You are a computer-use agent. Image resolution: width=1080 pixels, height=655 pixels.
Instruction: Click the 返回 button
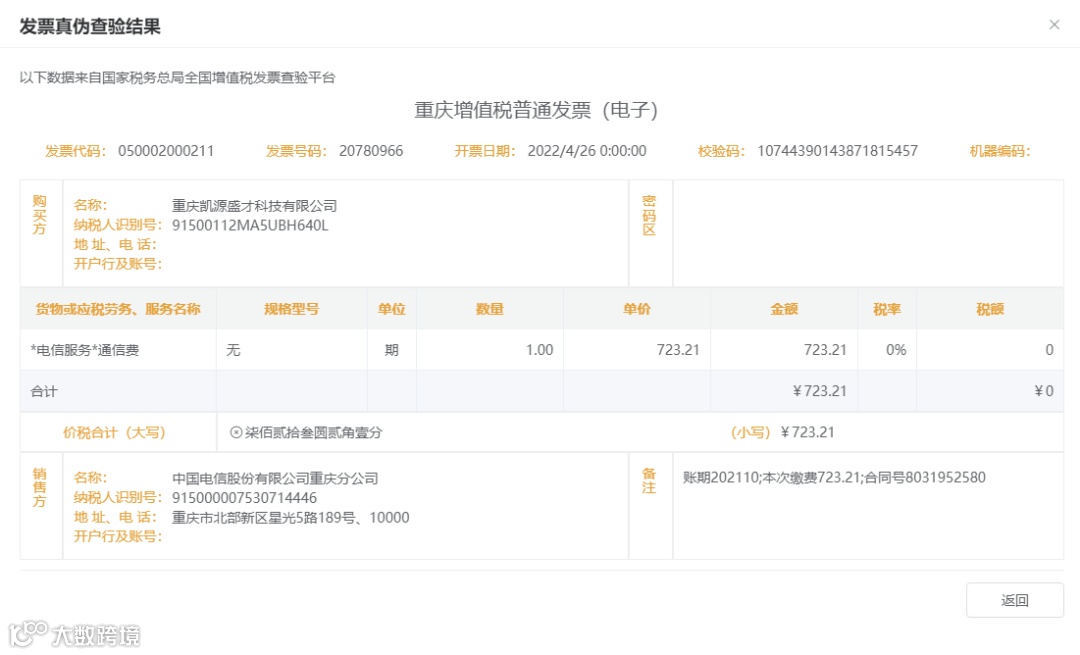(1015, 600)
